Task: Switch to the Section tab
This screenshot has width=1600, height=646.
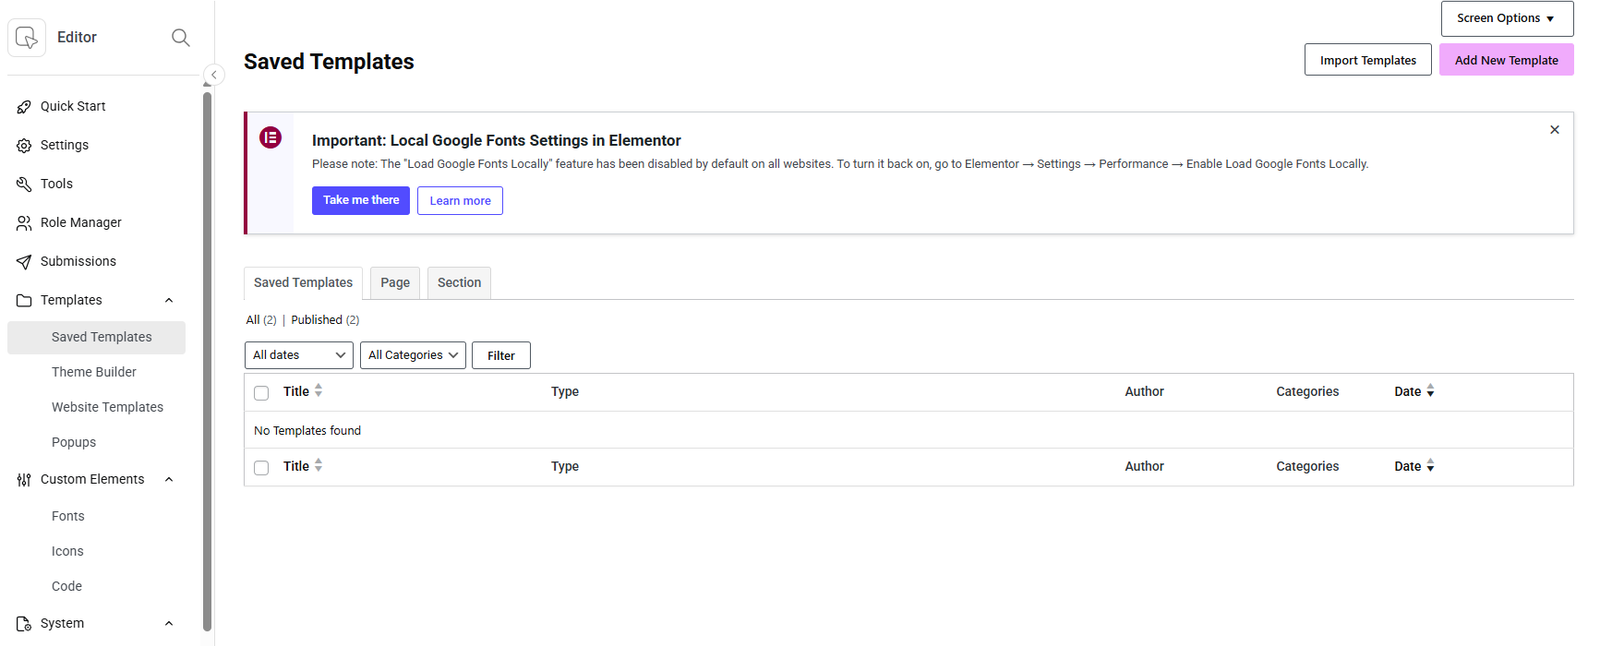Action: coord(459,283)
